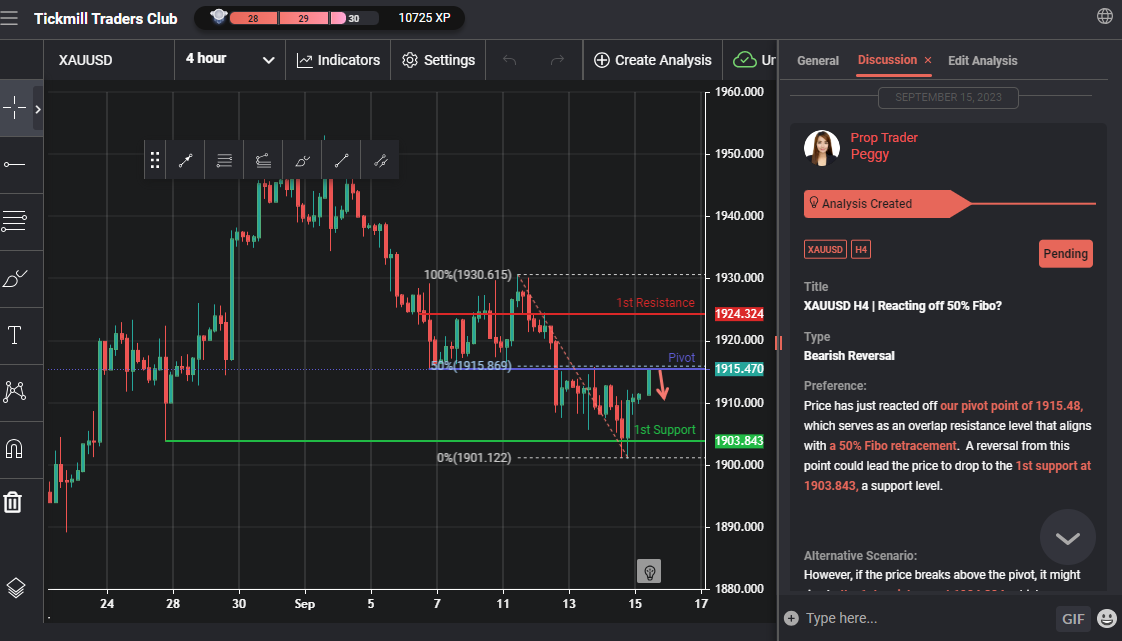The height and width of the screenshot is (641, 1122).
Task: Pick Fib retracement in floating toolbar
Action: [x=224, y=160]
